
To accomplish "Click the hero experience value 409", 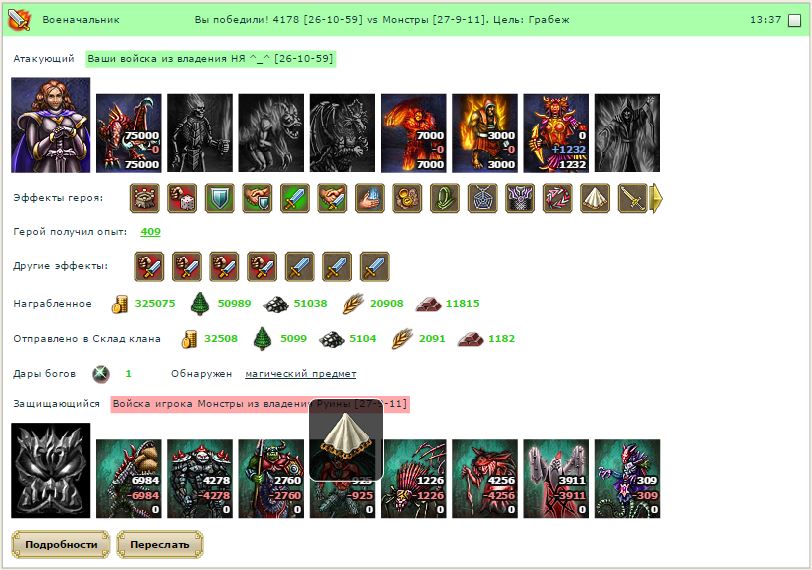I will (x=150, y=232).
